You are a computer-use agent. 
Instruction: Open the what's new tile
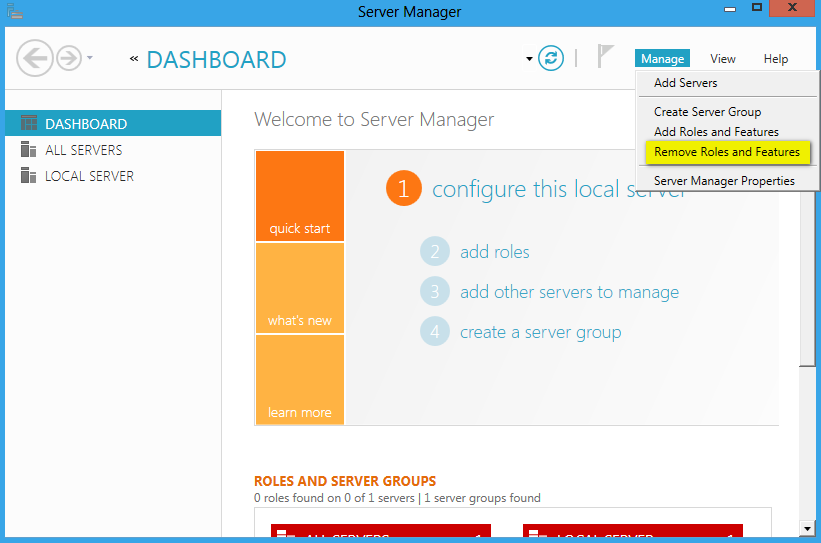click(299, 288)
